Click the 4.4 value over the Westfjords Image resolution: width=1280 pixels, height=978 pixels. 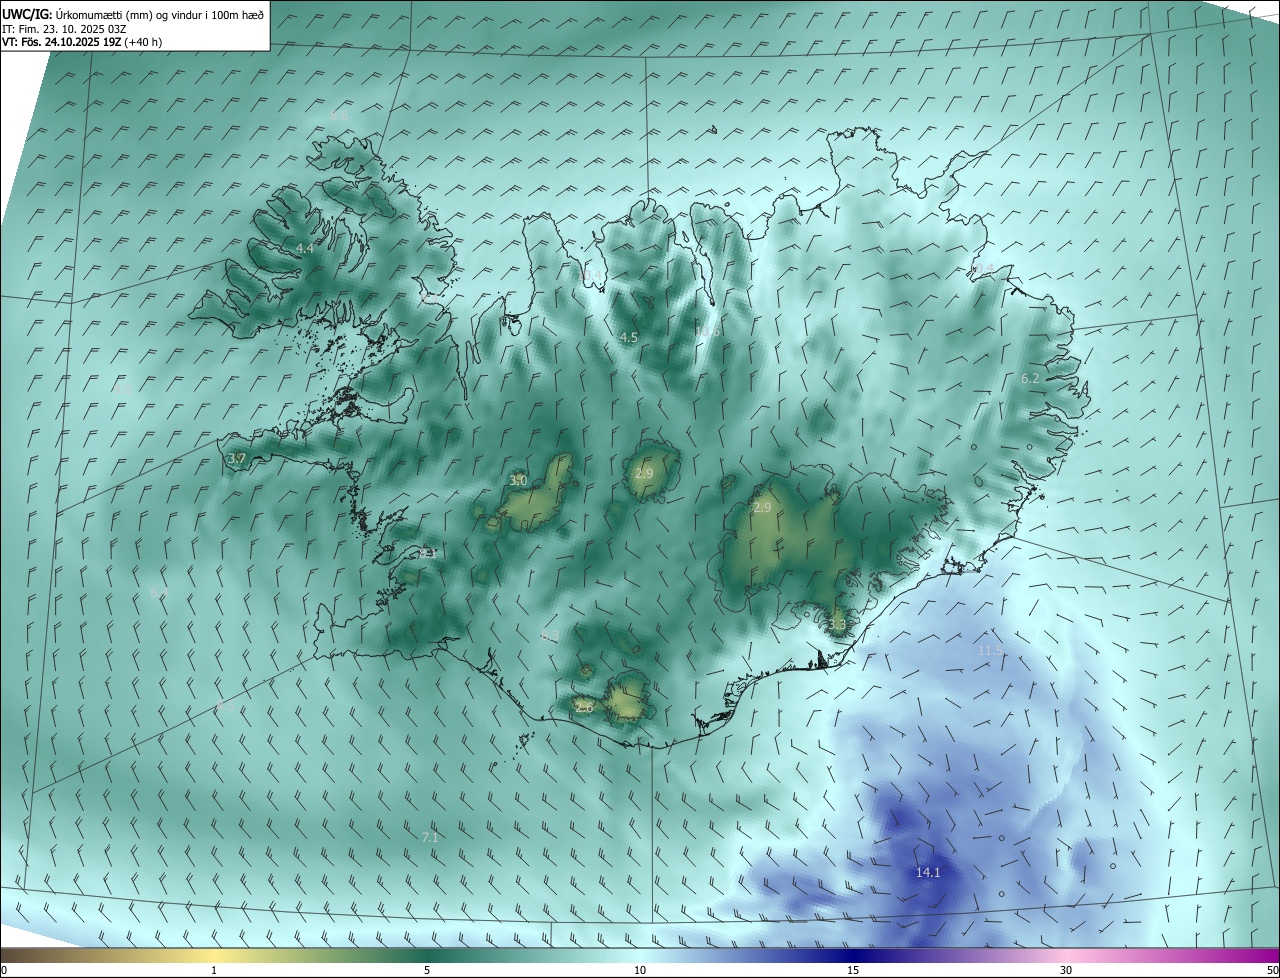tap(305, 247)
